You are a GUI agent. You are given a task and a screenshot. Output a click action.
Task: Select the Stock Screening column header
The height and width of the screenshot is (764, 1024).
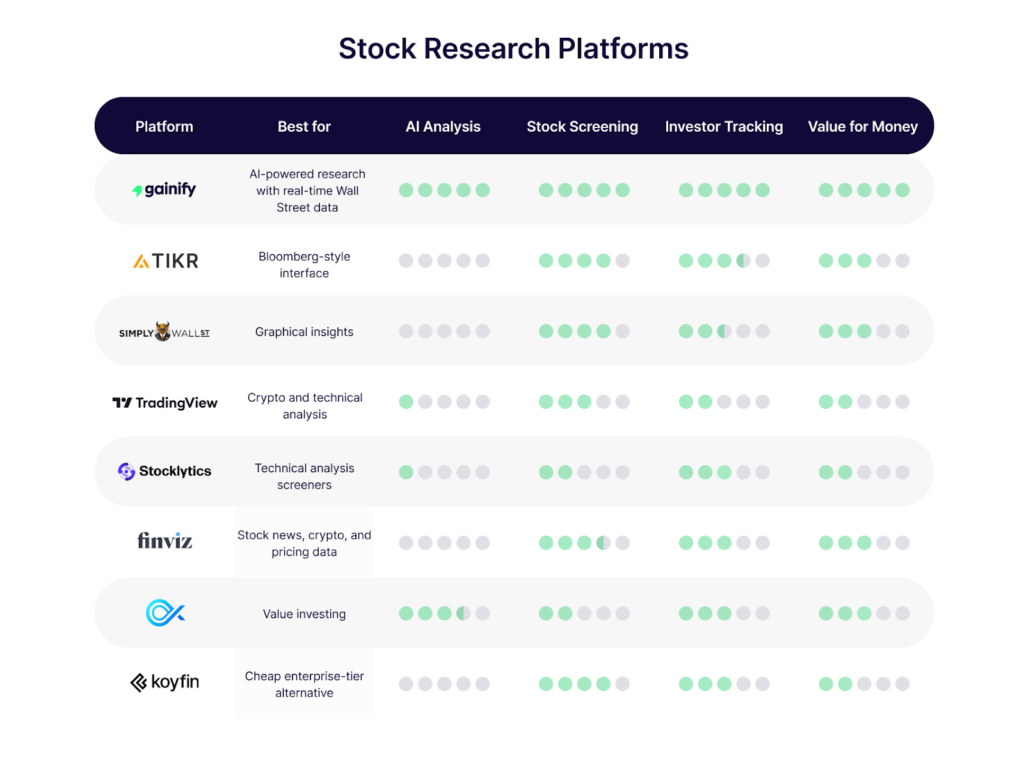pos(583,127)
